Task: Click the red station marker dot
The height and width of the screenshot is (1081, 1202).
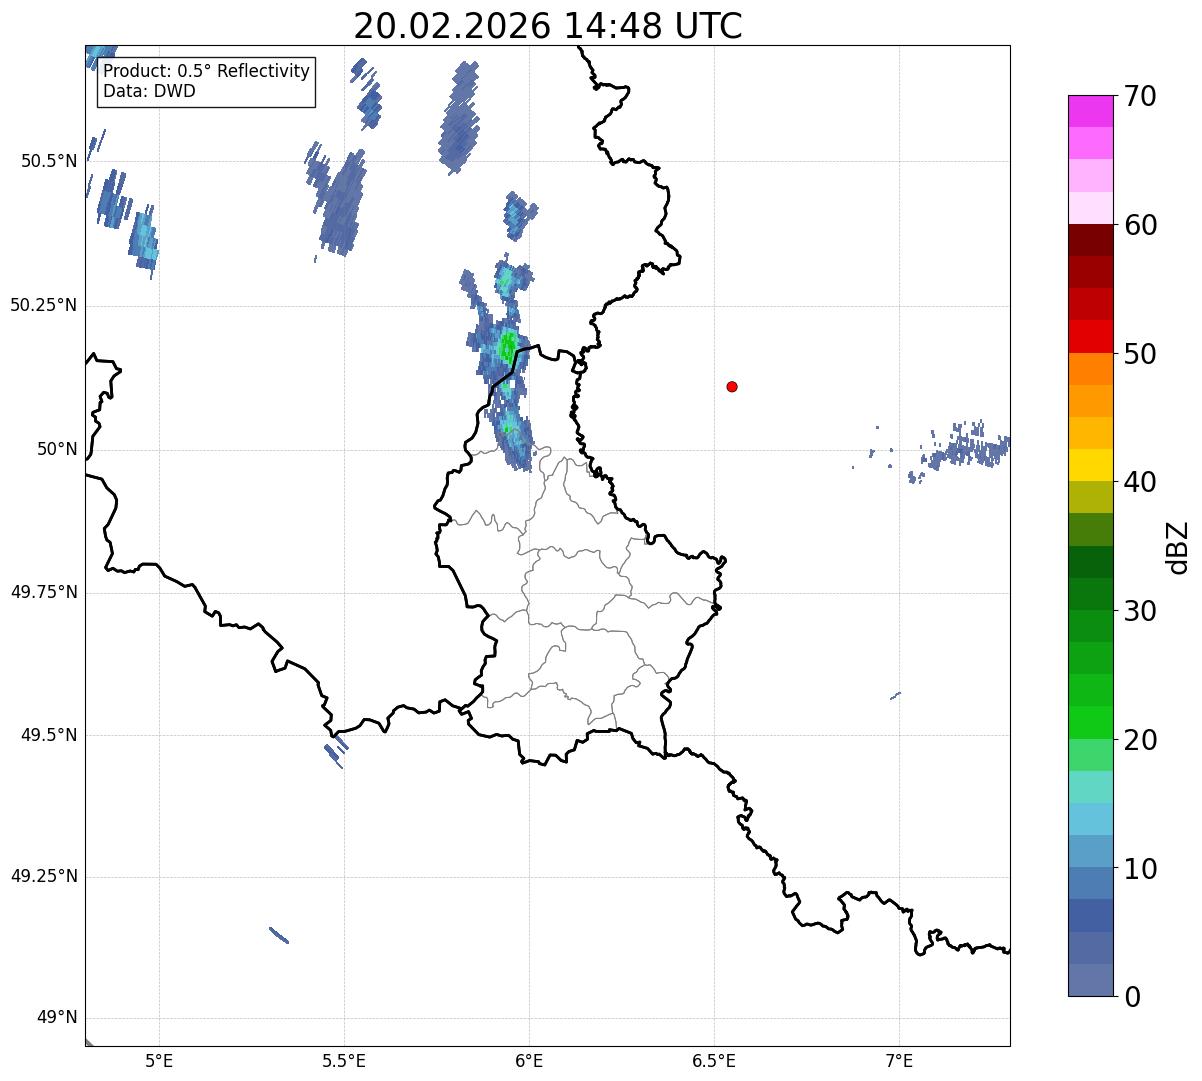Action: pos(732,387)
